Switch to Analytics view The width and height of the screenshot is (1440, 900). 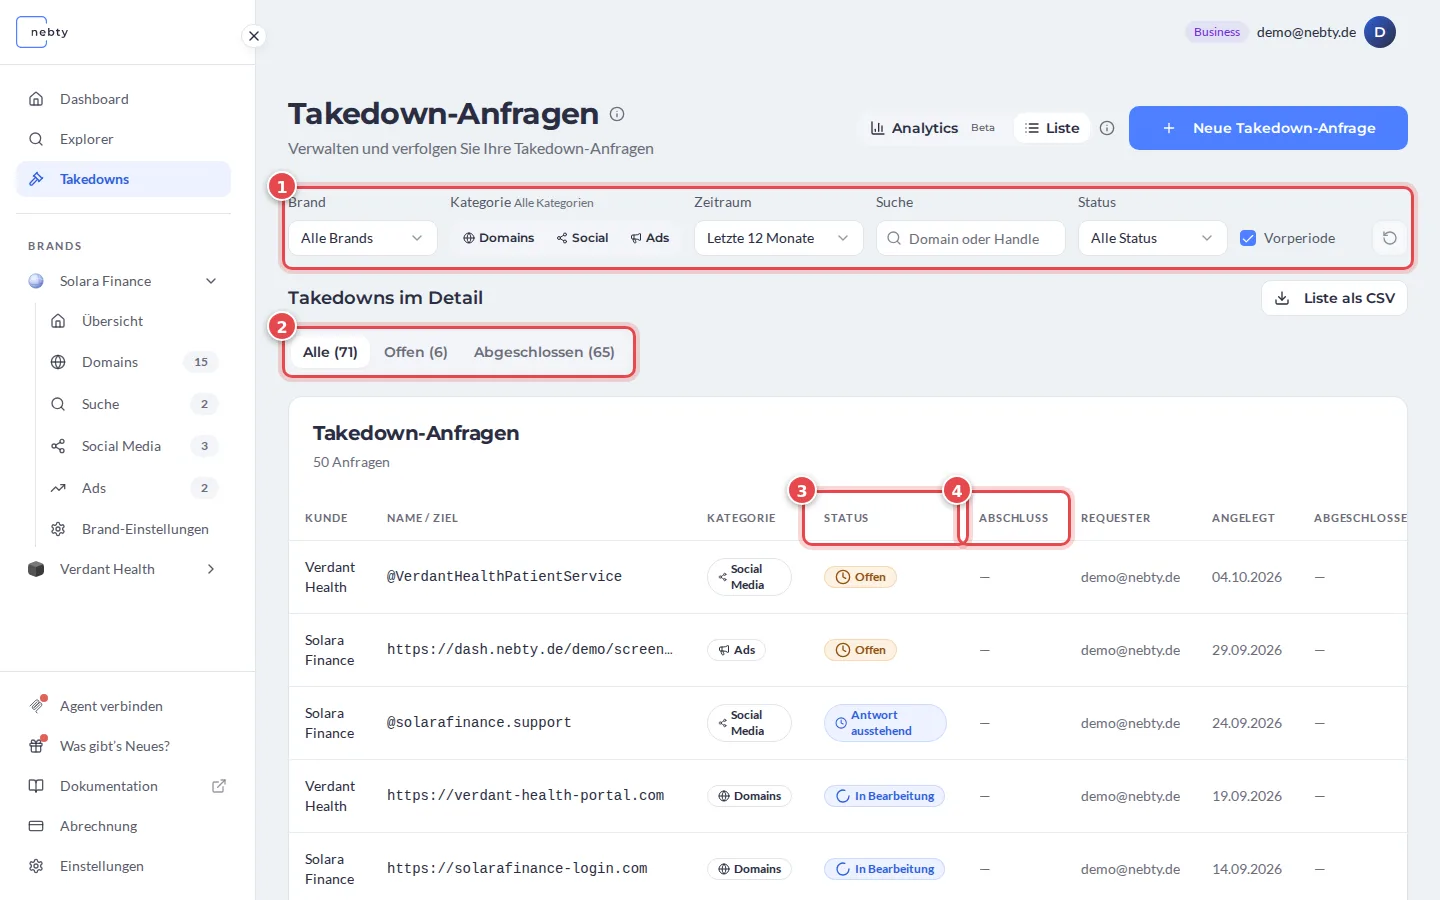coord(932,128)
